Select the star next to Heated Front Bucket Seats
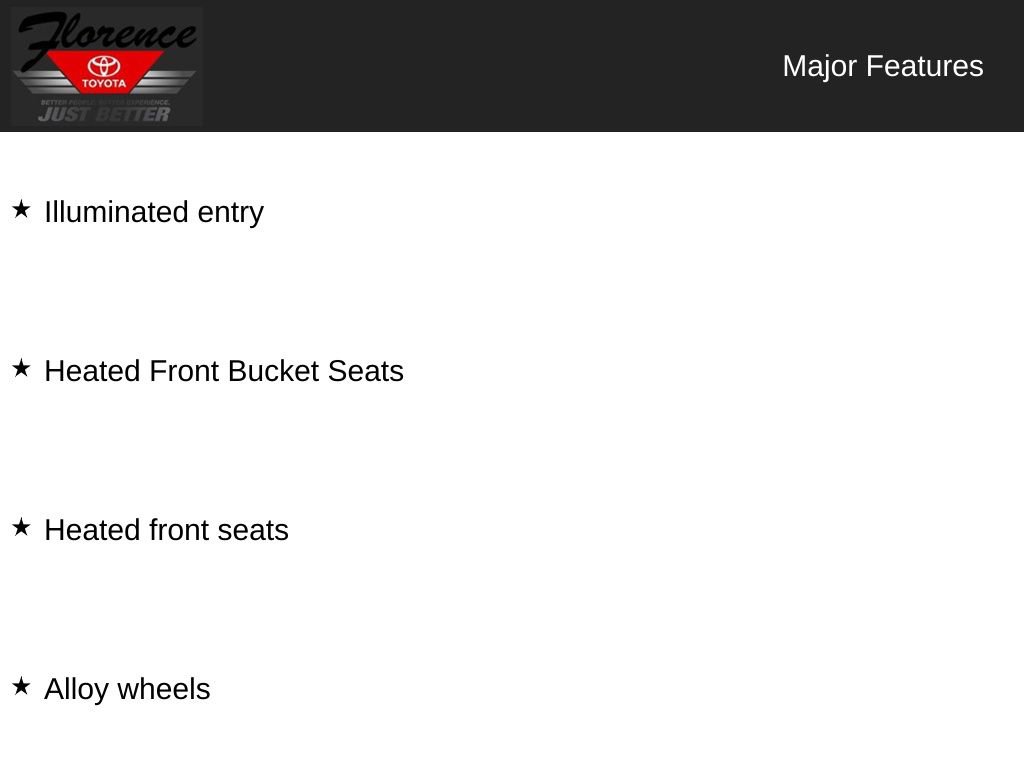The image size is (1024, 768). coord(21,368)
